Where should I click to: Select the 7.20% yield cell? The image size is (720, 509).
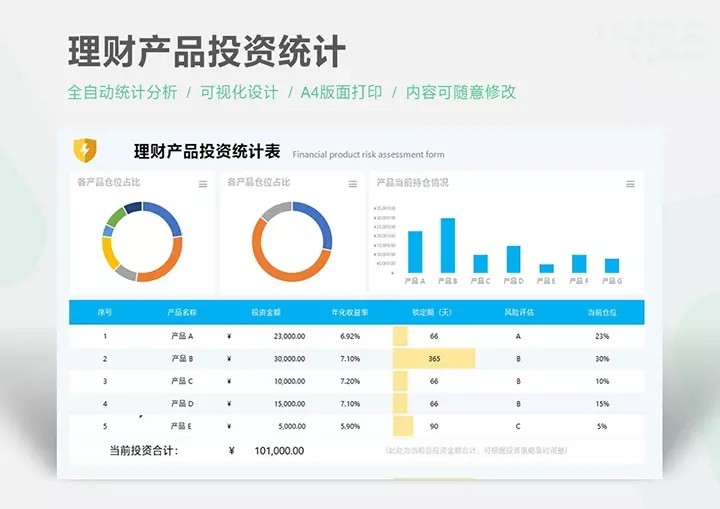350,381
